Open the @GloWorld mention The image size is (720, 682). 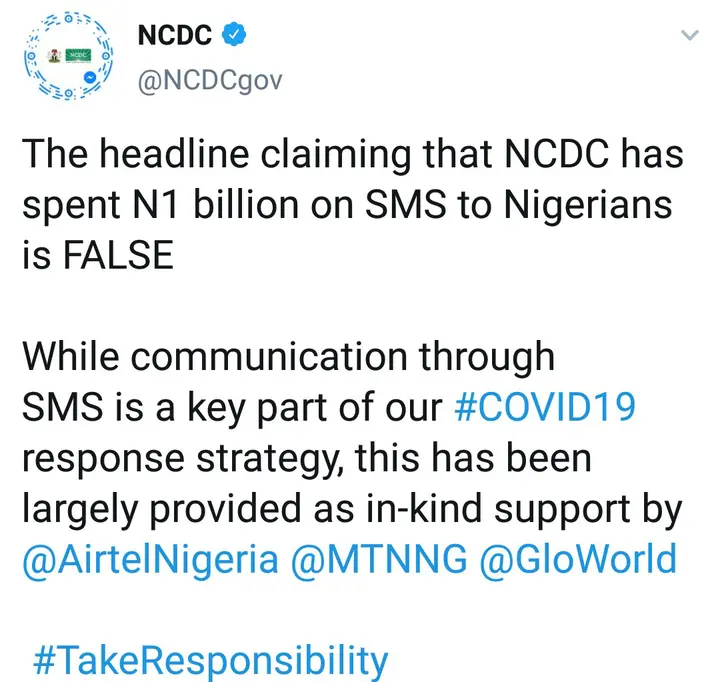tap(578, 559)
